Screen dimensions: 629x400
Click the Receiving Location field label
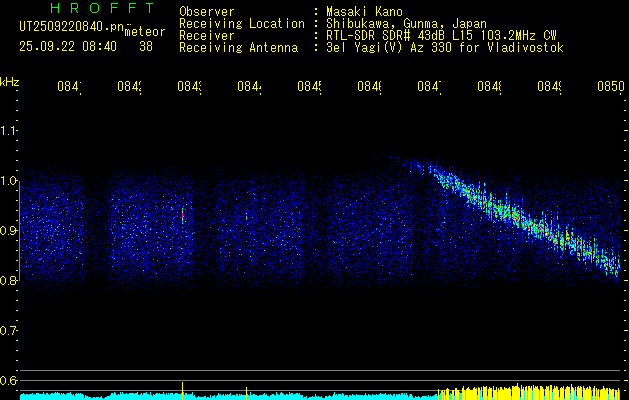click(241, 23)
